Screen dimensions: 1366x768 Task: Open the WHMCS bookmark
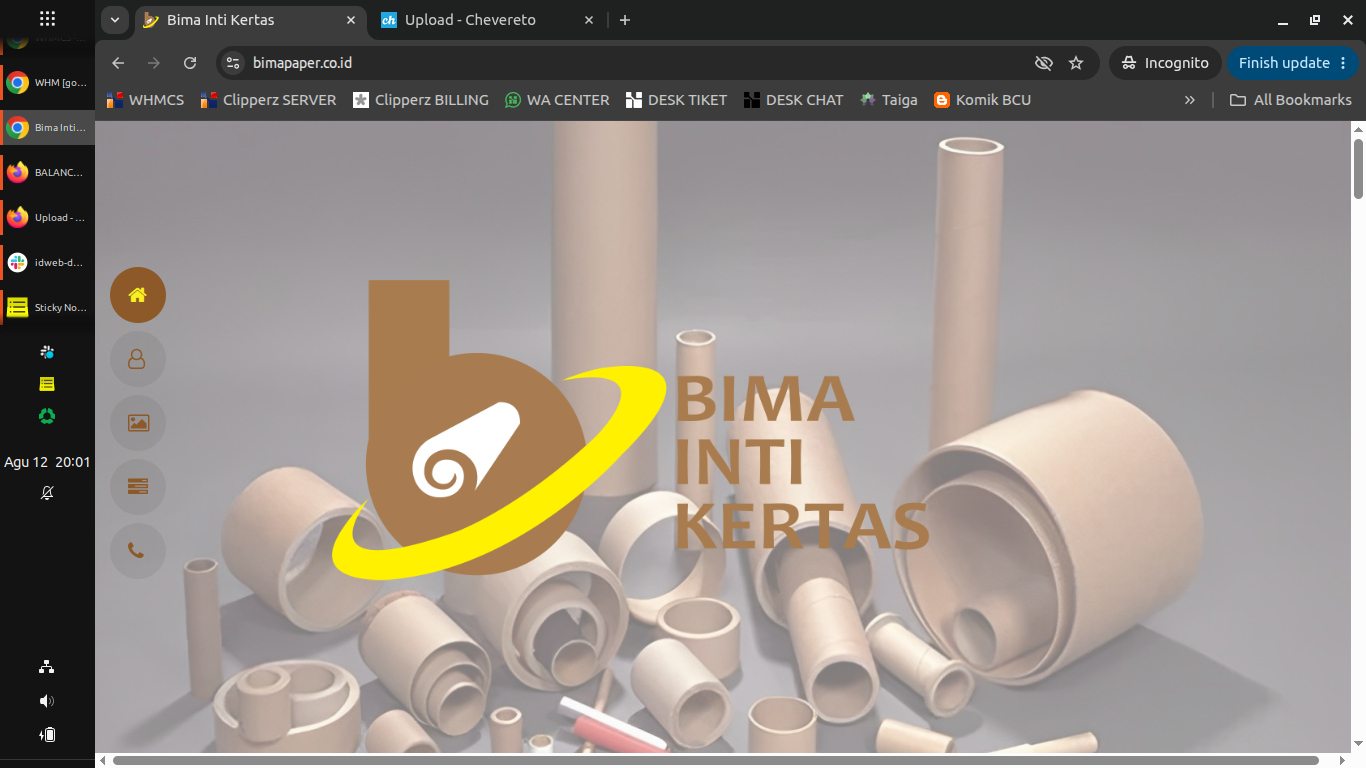tap(145, 100)
